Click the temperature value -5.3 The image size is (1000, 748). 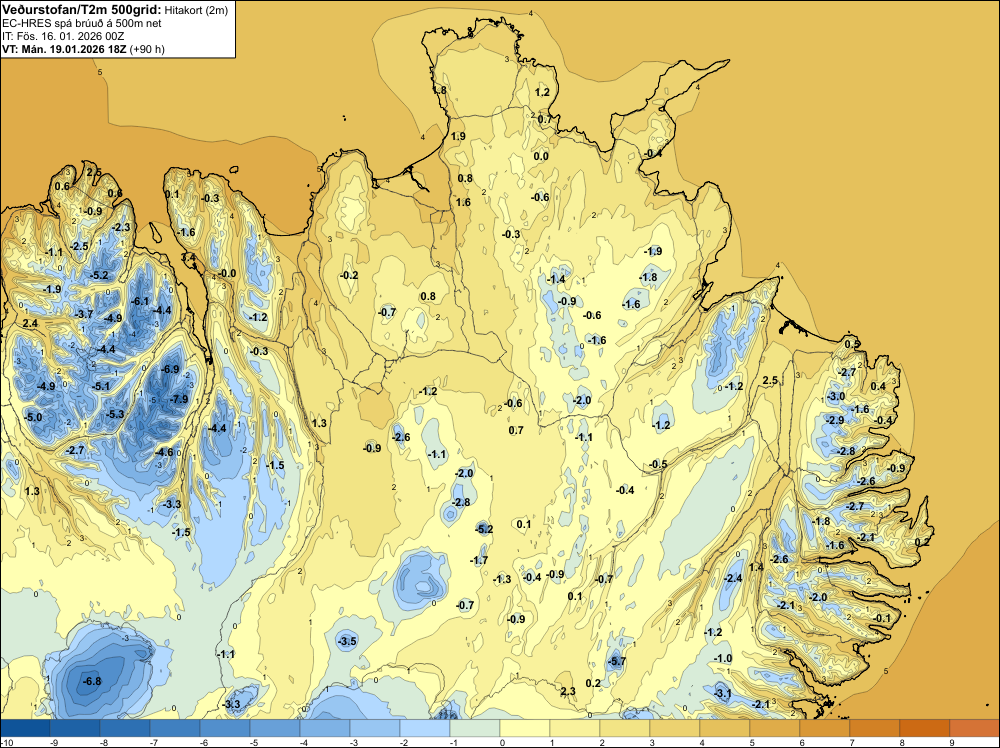(x=115, y=414)
